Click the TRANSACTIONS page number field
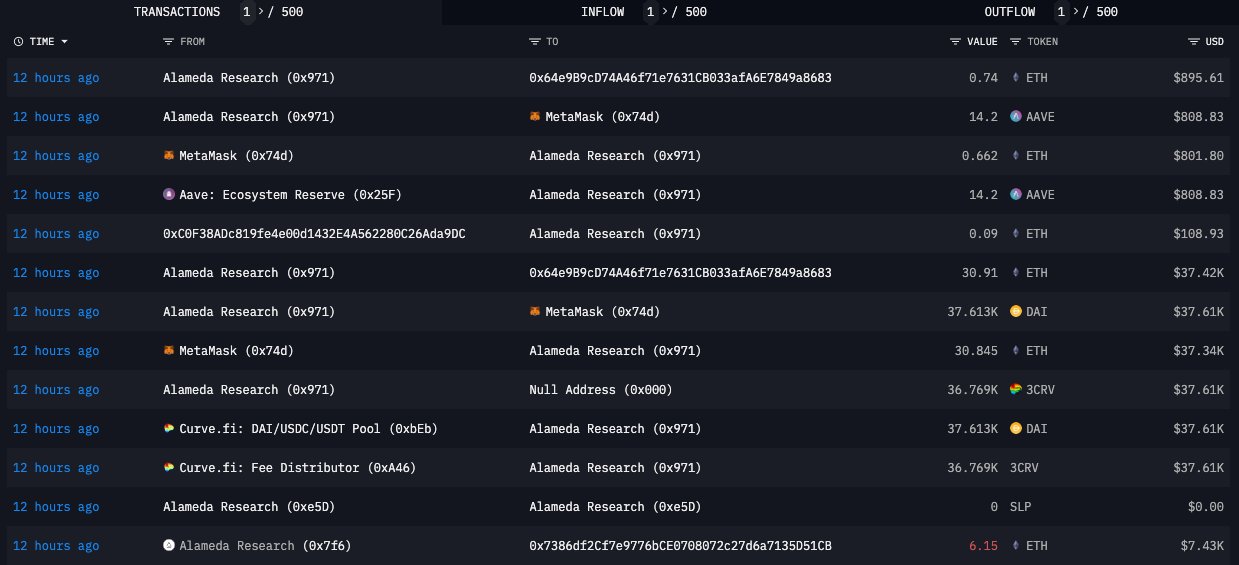The height and width of the screenshot is (565, 1239). pos(246,12)
